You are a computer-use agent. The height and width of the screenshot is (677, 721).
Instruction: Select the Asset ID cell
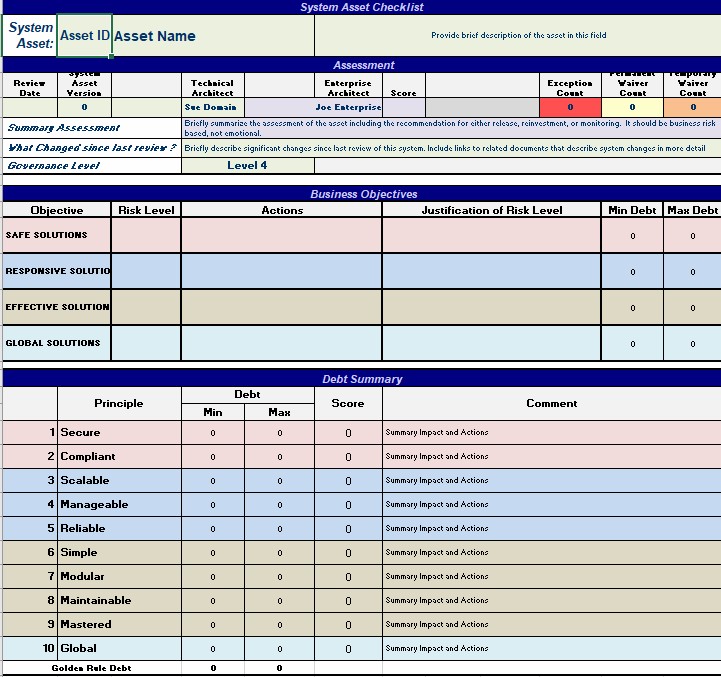[84, 36]
